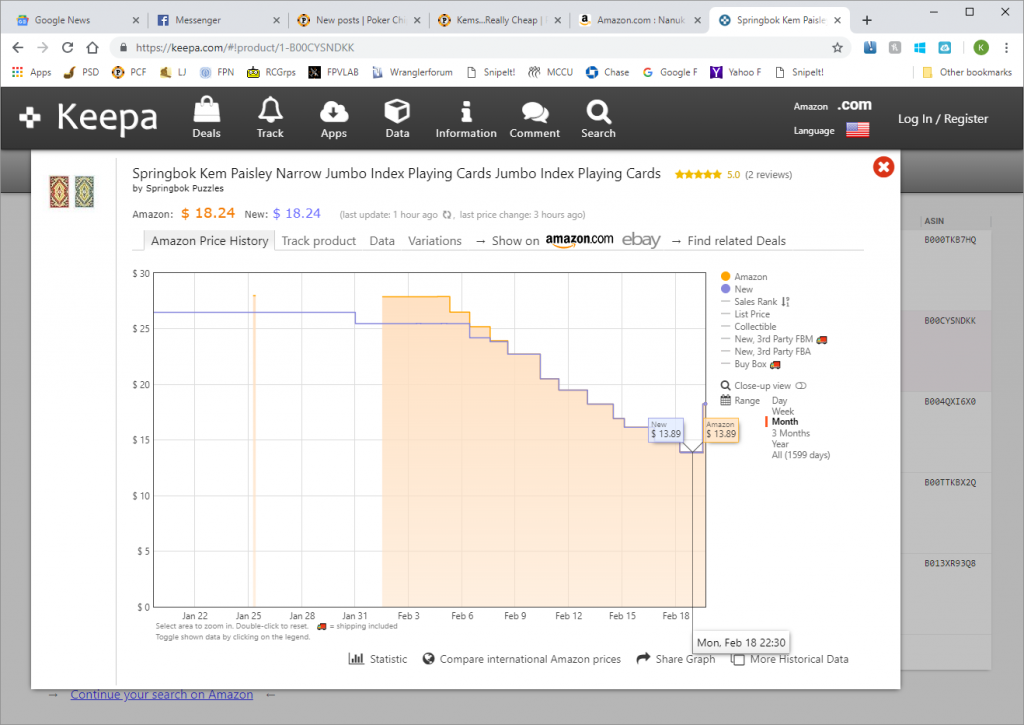Toggle Collectible in the legend
This screenshot has height=725, width=1024.
pos(748,327)
